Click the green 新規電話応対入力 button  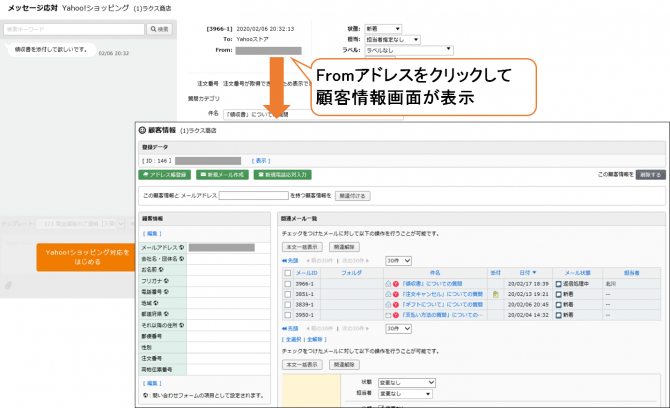282,175
